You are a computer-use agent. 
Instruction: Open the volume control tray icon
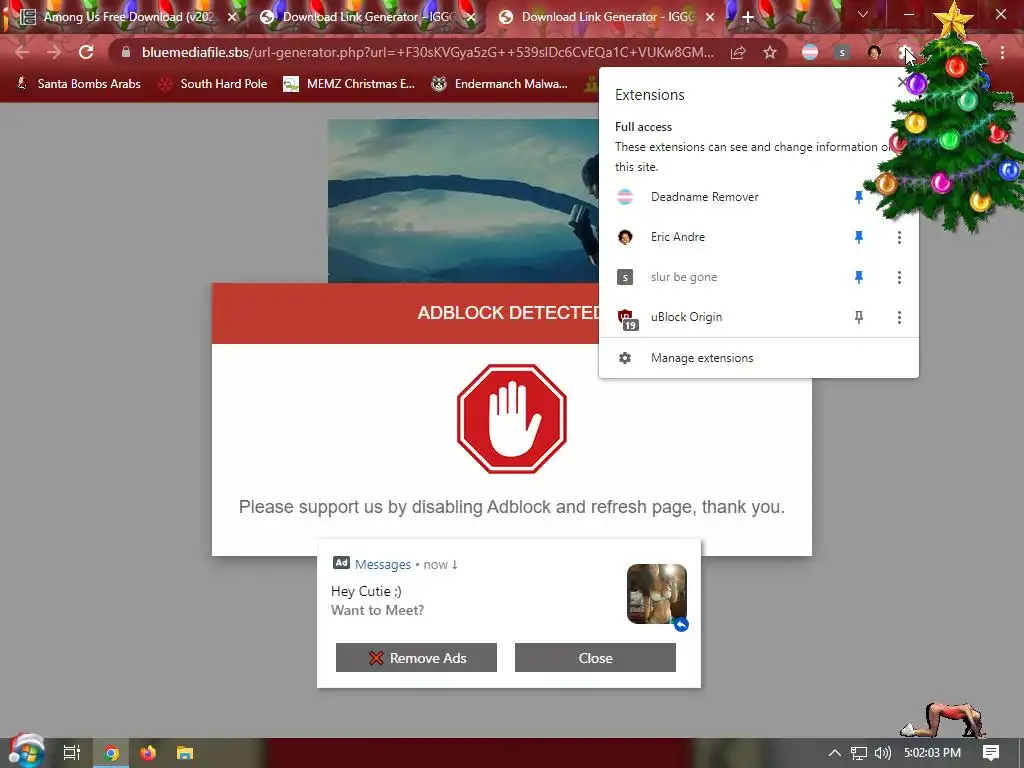tap(883, 753)
